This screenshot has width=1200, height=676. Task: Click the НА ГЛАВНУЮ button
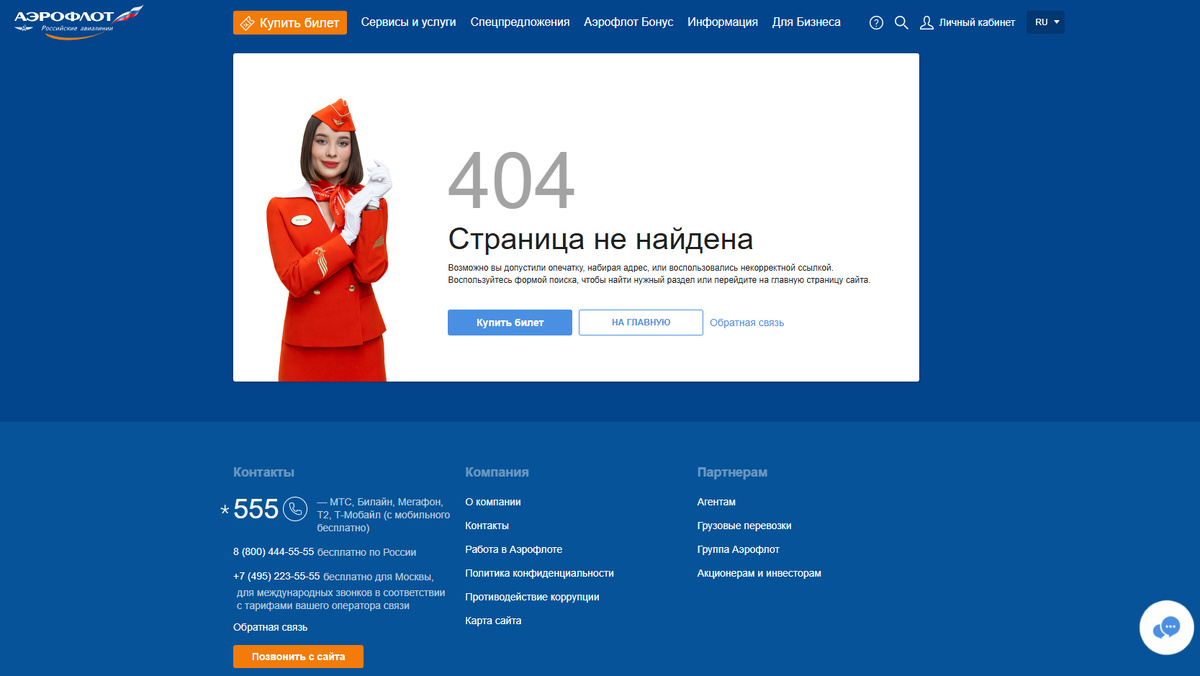tap(641, 322)
